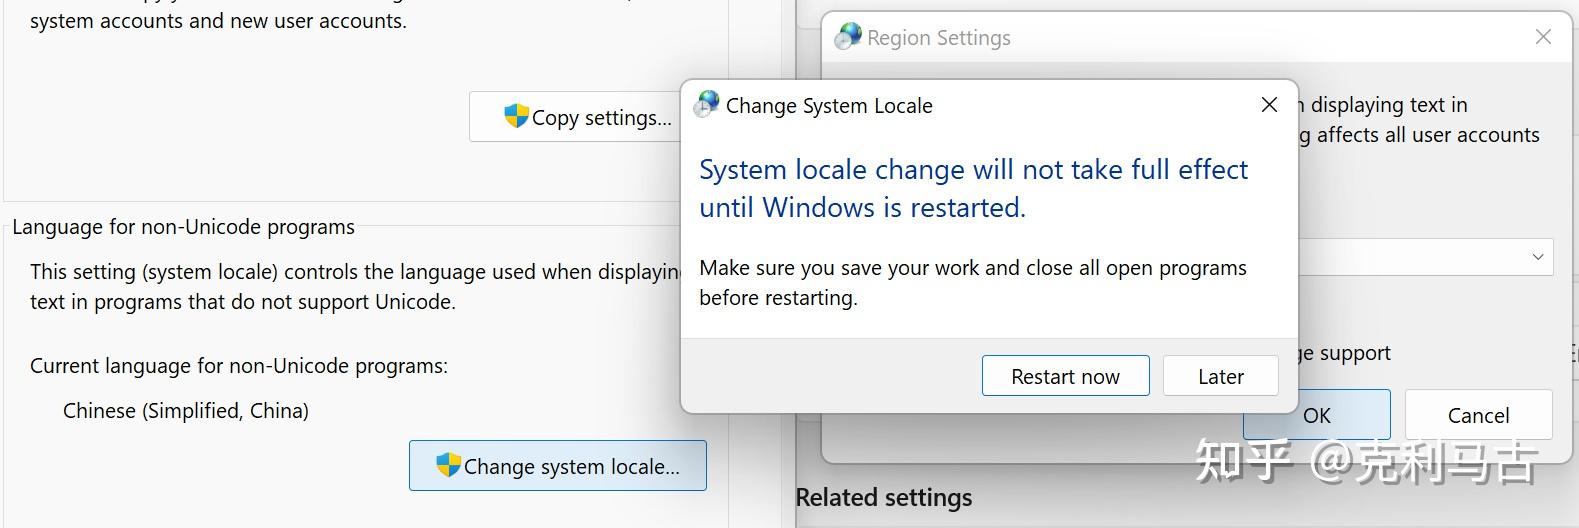1579x528 pixels.
Task: Close the Region Settings window
Action: click(1543, 37)
